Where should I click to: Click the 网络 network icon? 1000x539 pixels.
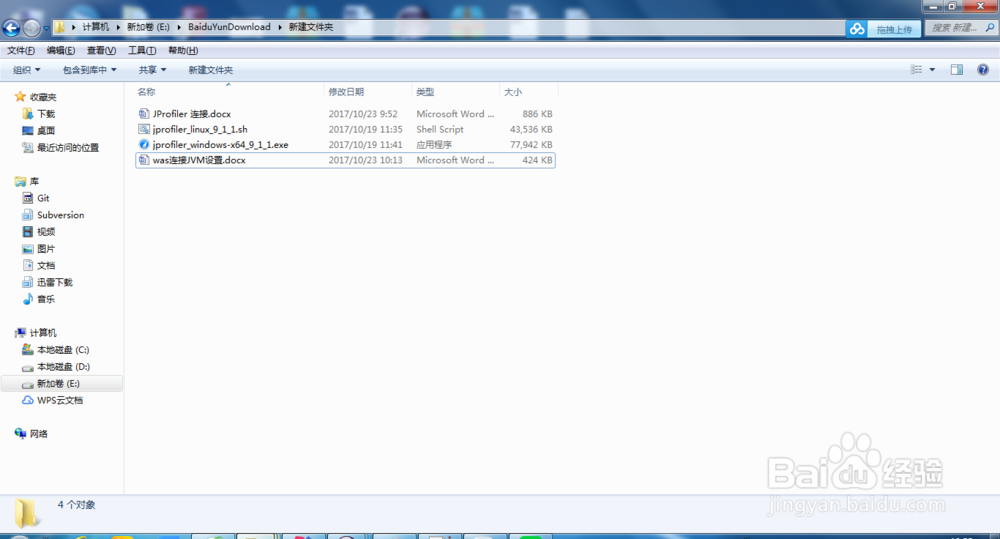(x=20, y=433)
